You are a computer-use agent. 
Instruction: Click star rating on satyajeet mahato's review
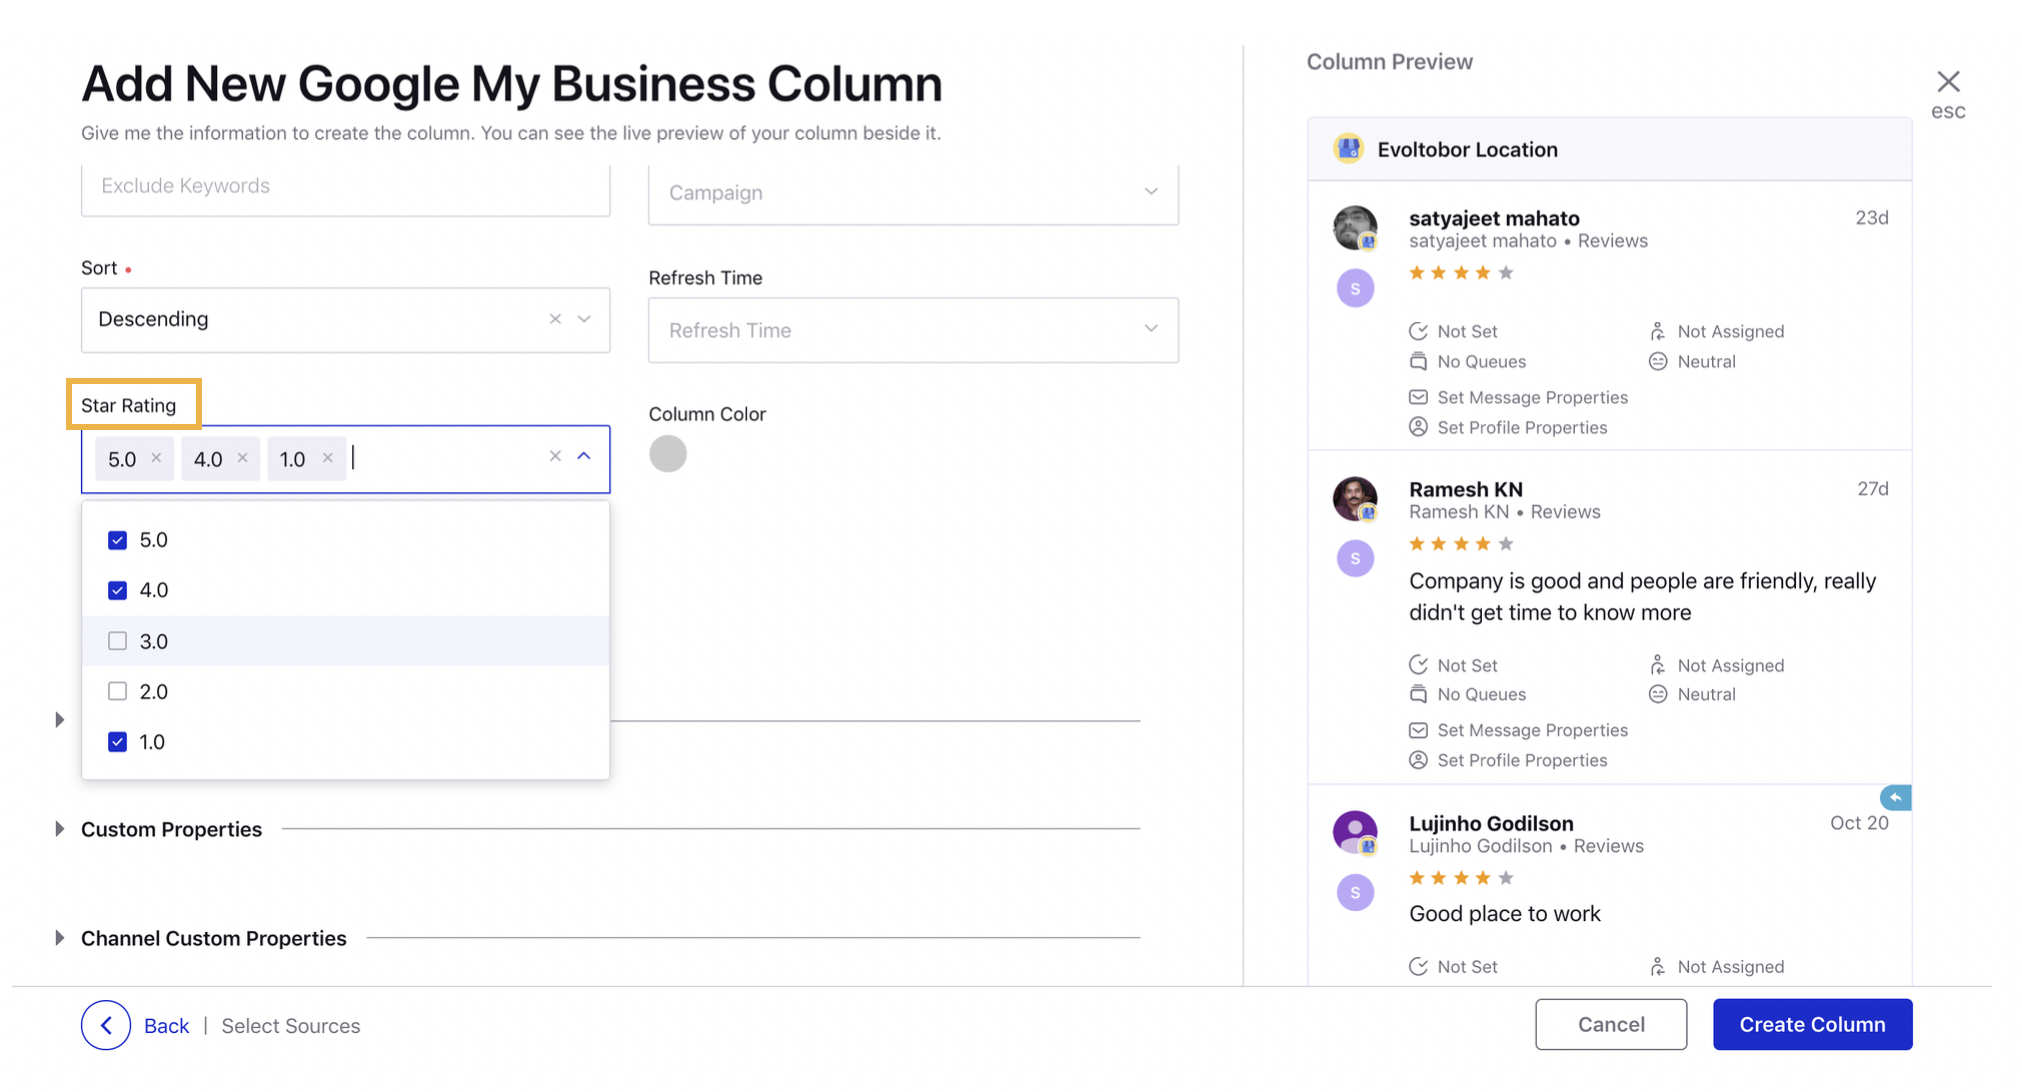[x=1461, y=273]
